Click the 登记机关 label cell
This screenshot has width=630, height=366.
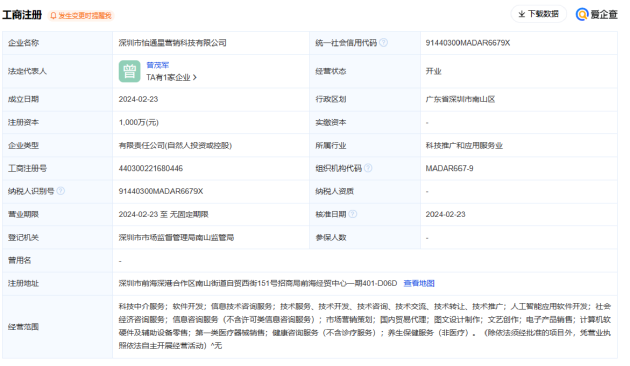pos(57,238)
